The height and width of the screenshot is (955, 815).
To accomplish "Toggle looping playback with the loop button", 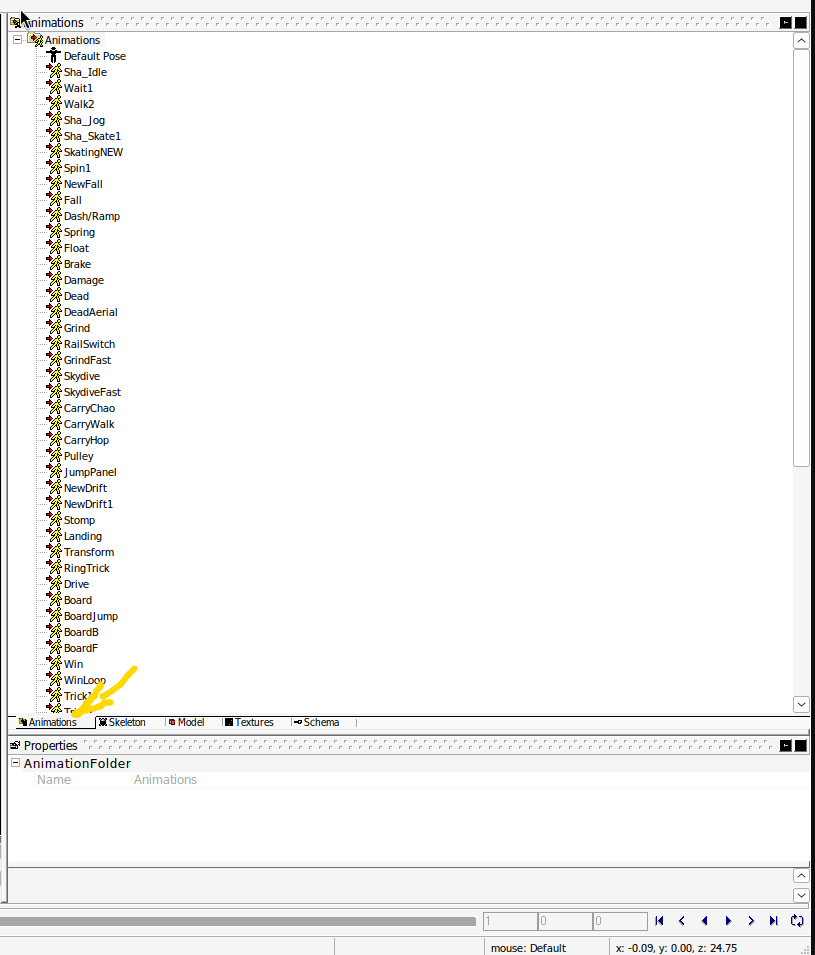I will pyautogui.click(x=797, y=921).
